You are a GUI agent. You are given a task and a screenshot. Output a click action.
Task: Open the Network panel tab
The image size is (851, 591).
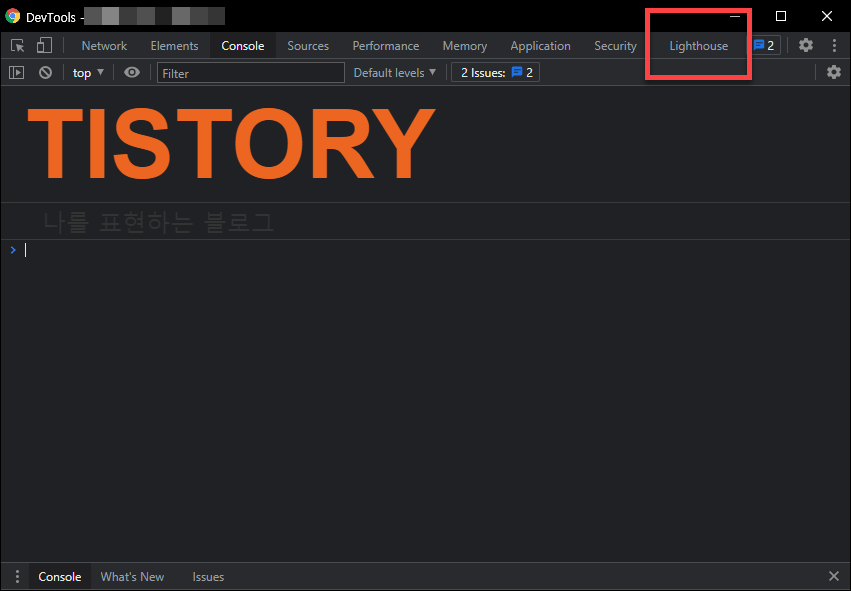[104, 46]
